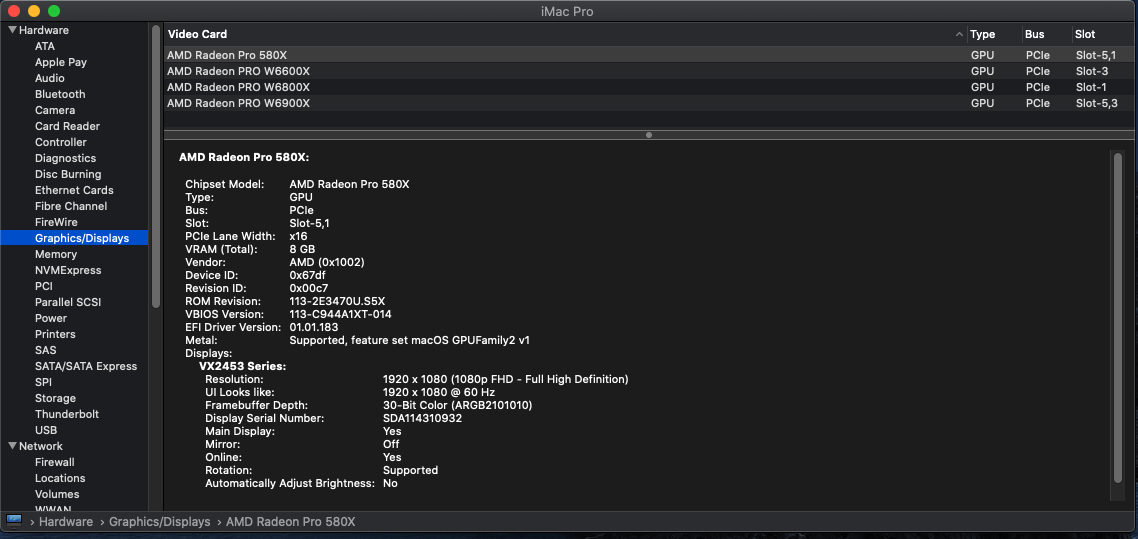
Task: Select Firewall under Network
Action: tap(54, 461)
